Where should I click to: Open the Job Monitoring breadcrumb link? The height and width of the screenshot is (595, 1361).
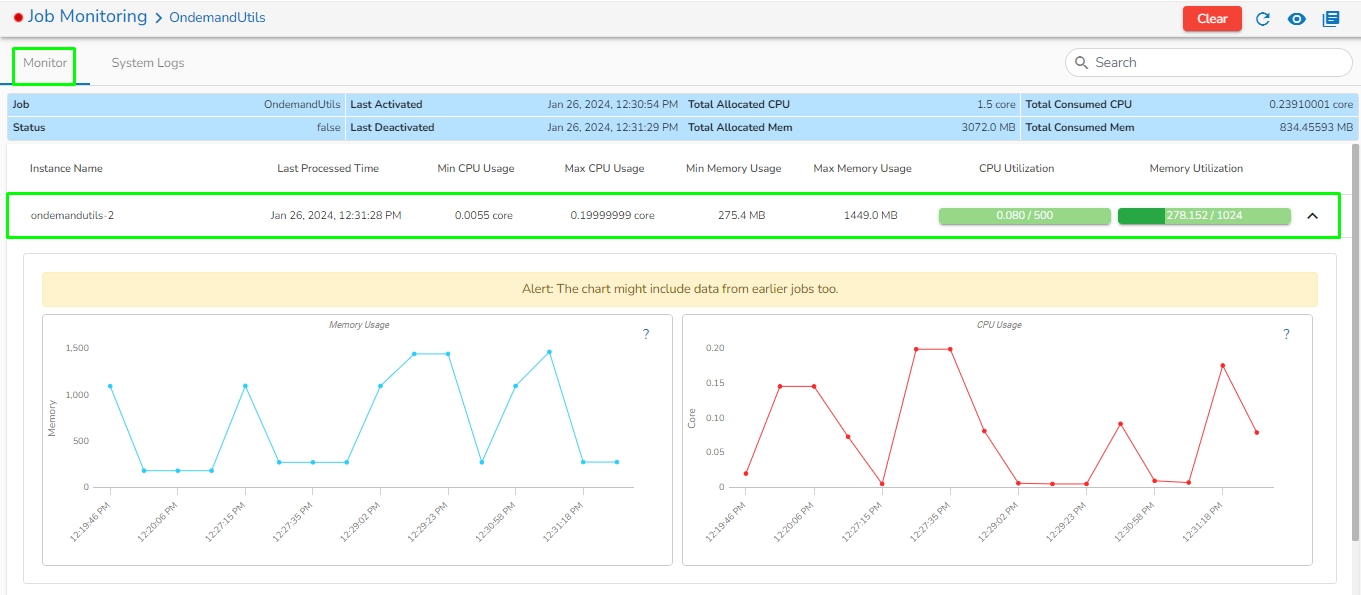[x=87, y=17]
